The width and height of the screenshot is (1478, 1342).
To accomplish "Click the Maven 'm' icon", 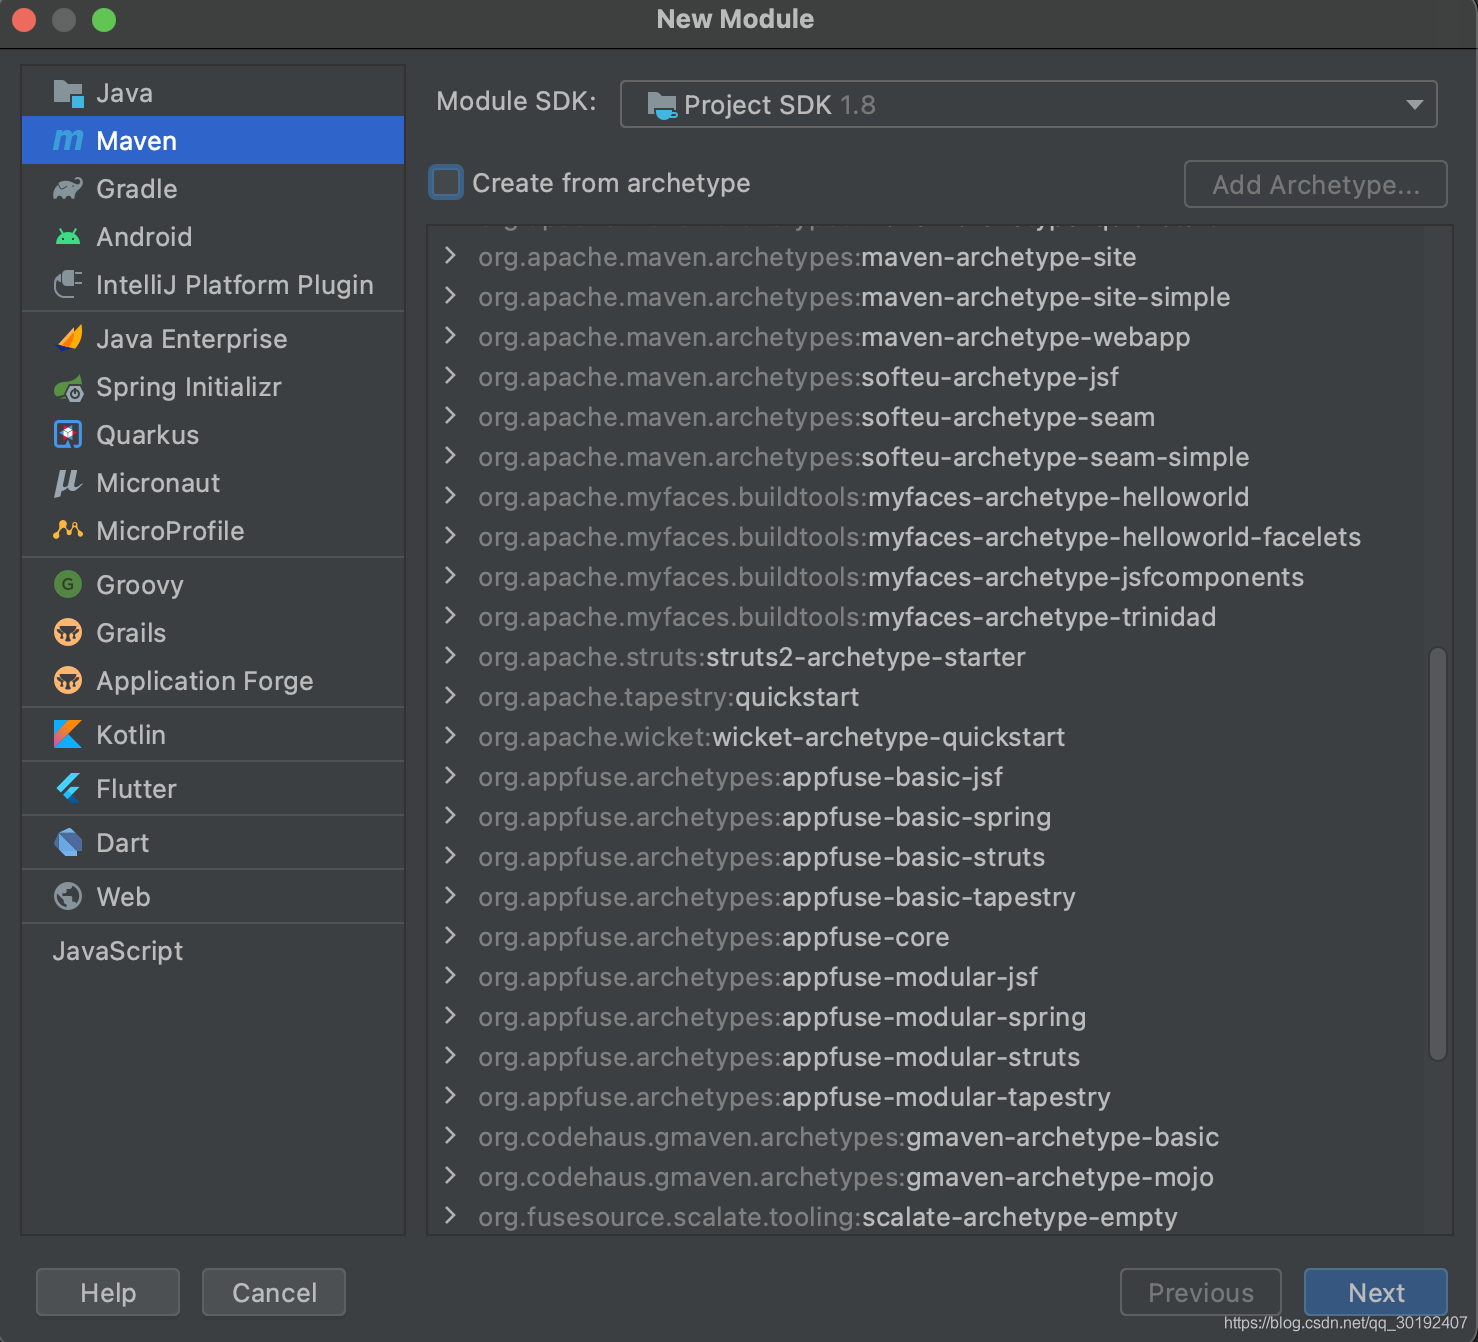I will pyautogui.click(x=68, y=141).
